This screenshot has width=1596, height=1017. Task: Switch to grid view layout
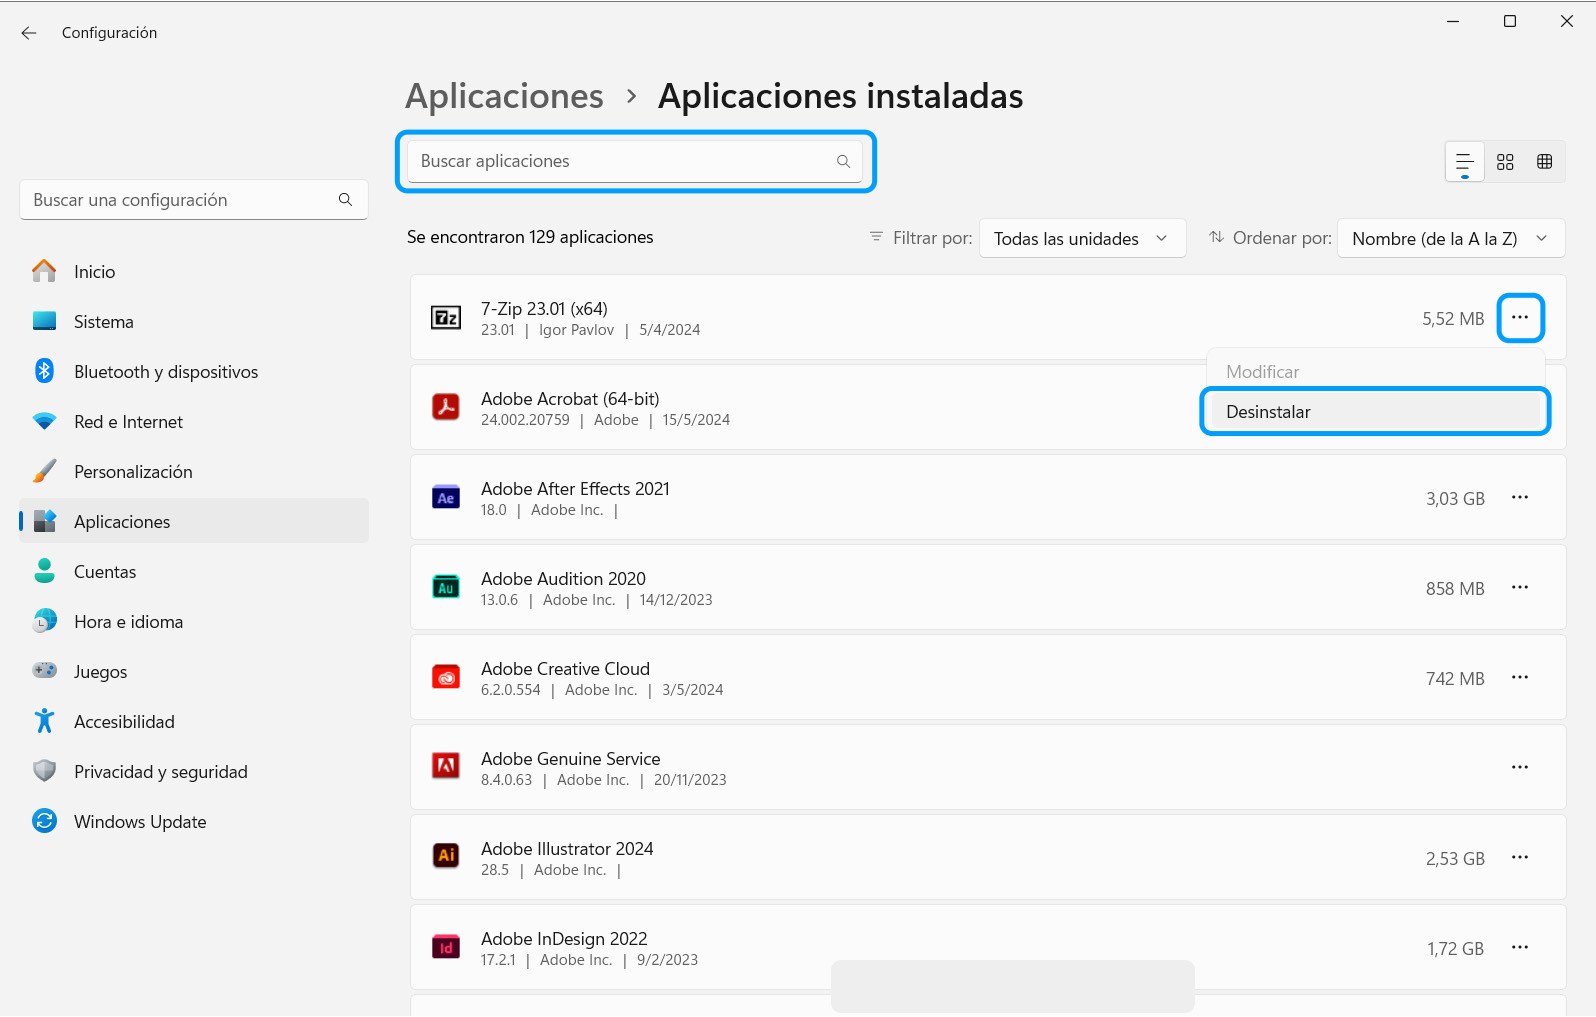[x=1505, y=162]
